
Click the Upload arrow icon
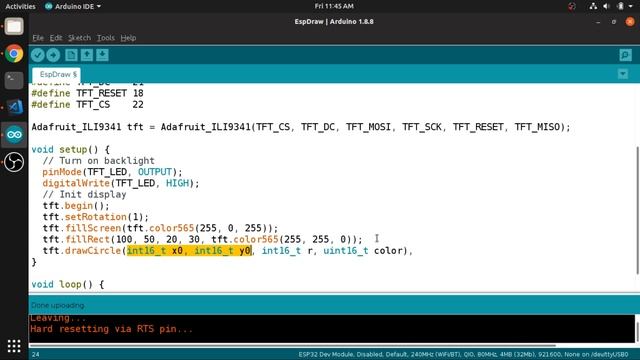pyautogui.click(x=53, y=55)
